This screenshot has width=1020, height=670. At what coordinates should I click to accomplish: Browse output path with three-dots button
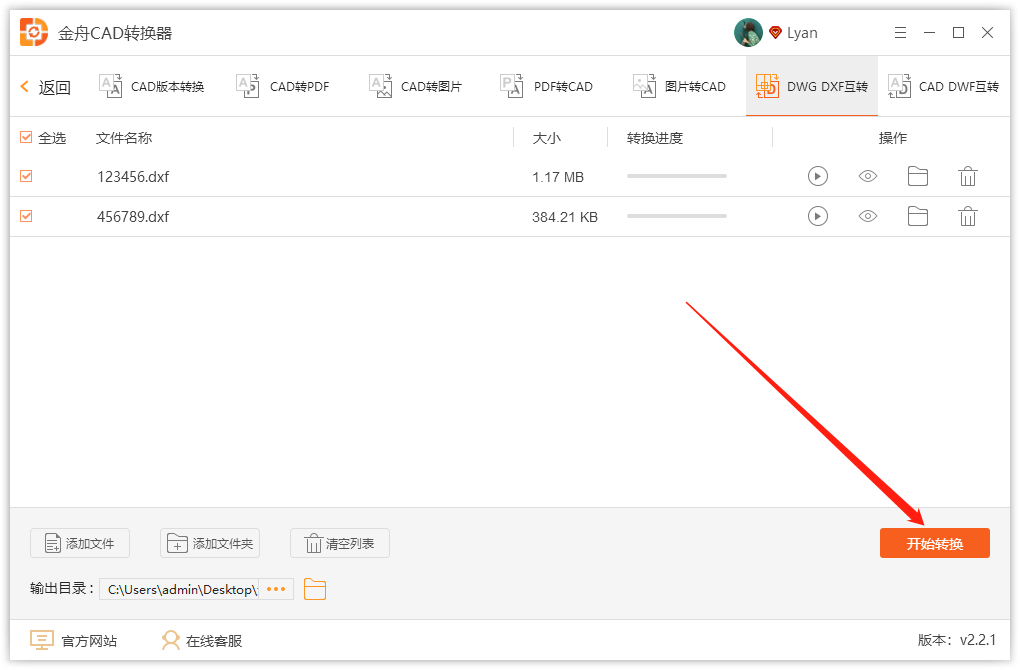(276, 589)
